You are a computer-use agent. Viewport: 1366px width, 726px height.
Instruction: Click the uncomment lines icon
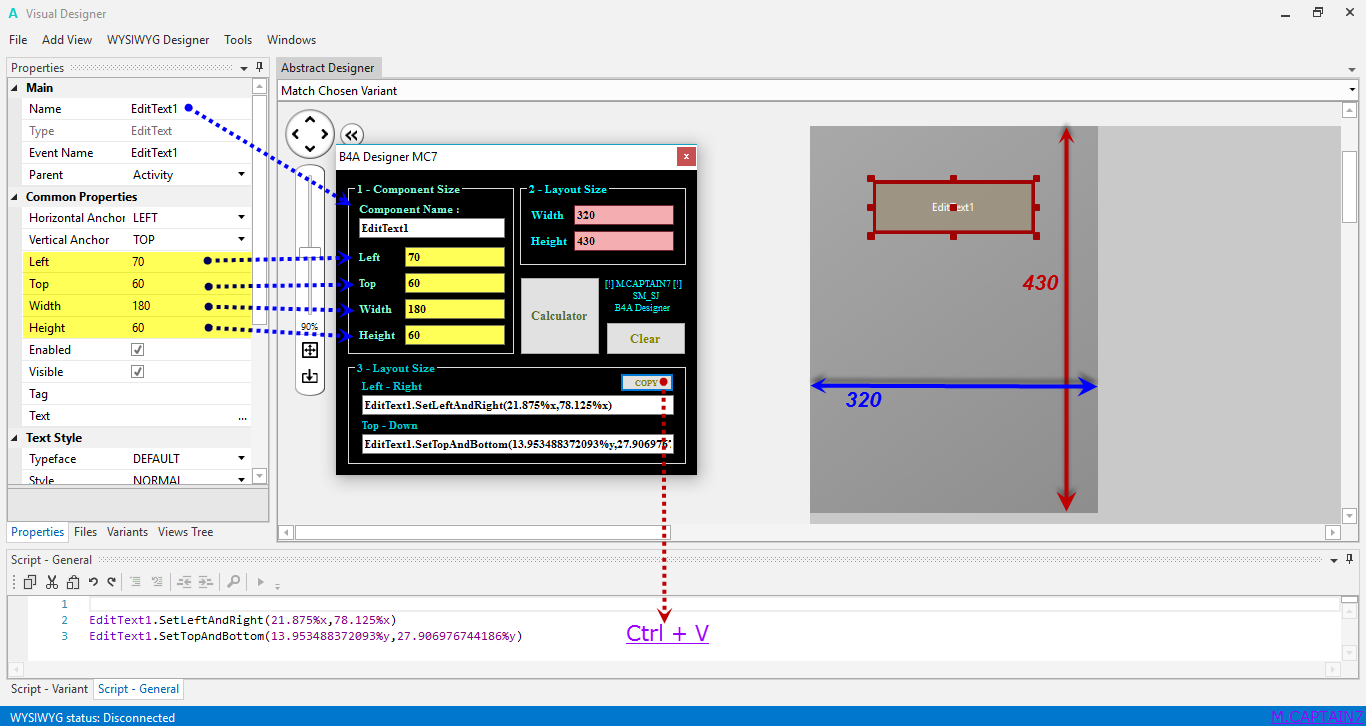[x=157, y=582]
